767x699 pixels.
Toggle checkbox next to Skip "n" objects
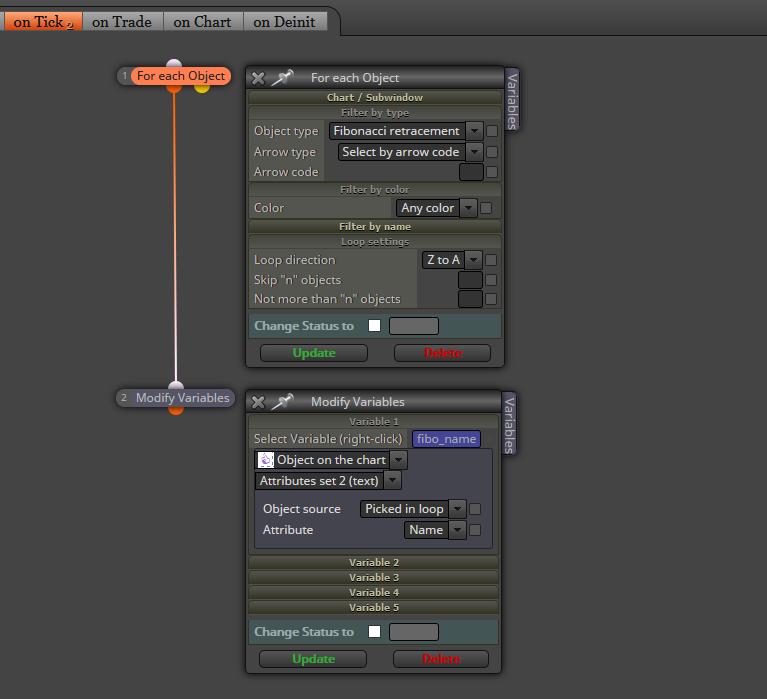pyautogui.click(x=491, y=280)
